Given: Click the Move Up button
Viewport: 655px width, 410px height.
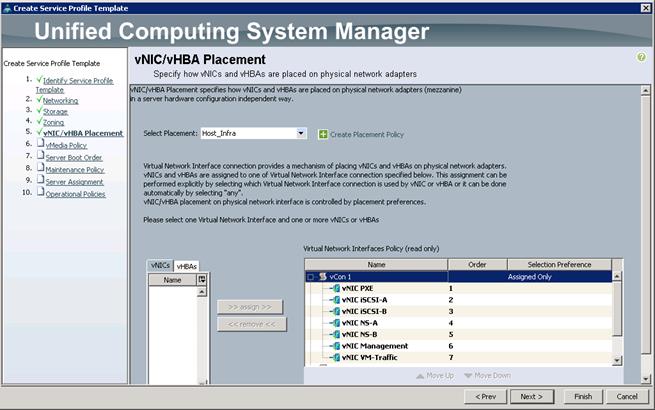Looking at the screenshot, I should click(435, 376).
